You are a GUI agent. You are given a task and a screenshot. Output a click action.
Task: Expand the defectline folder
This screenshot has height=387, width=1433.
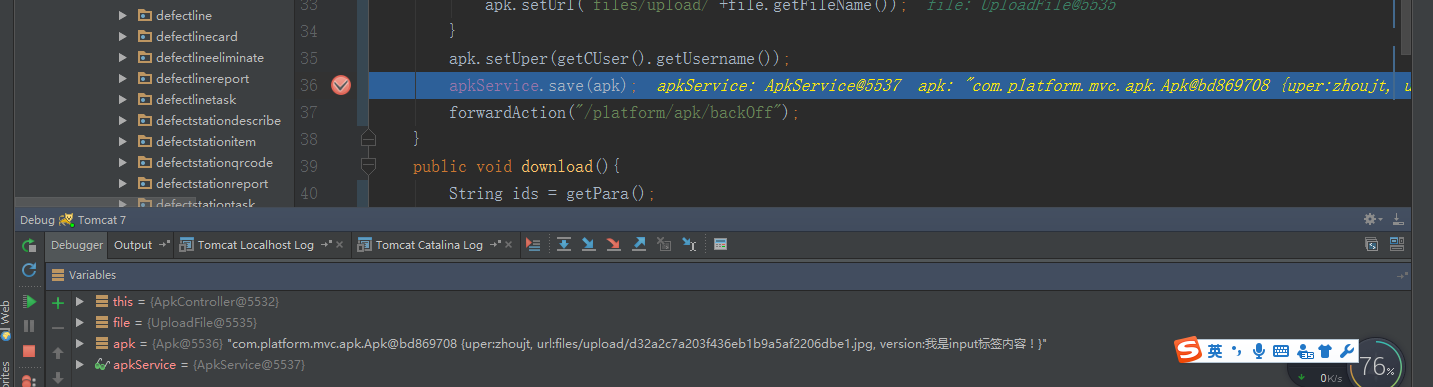(123, 16)
